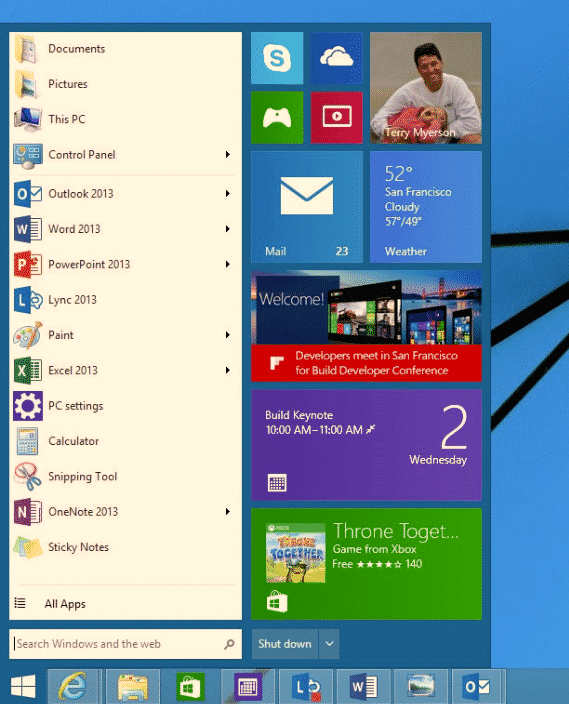The height and width of the screenshot is (704, 569).
Task: Open the Mail tile with 23 messages
Action: (x=307, y=207)
